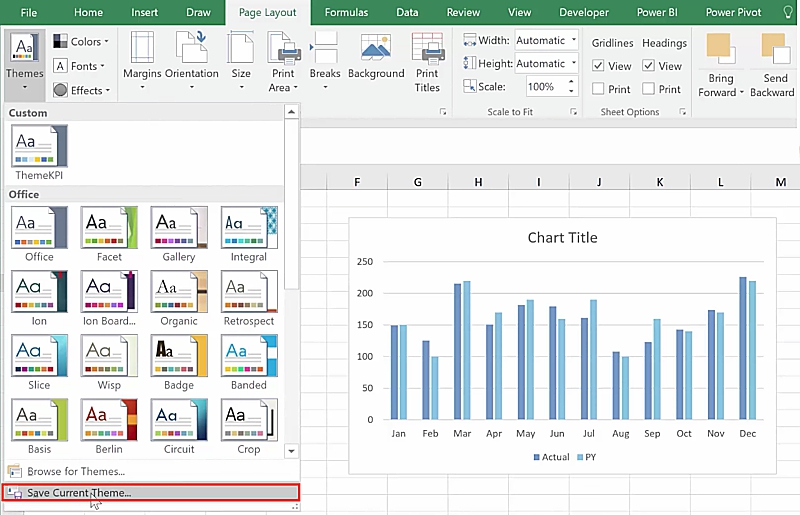Screen dimensions: 800x515
Task: Open the Breaks menu icon
Action: click(325, 47)
